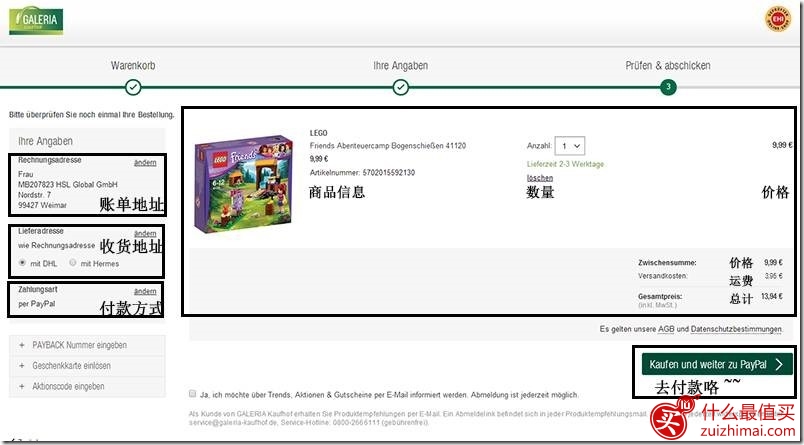
Task: Return to the Ihre Angaben step checkmark
Action: [400, 87]
